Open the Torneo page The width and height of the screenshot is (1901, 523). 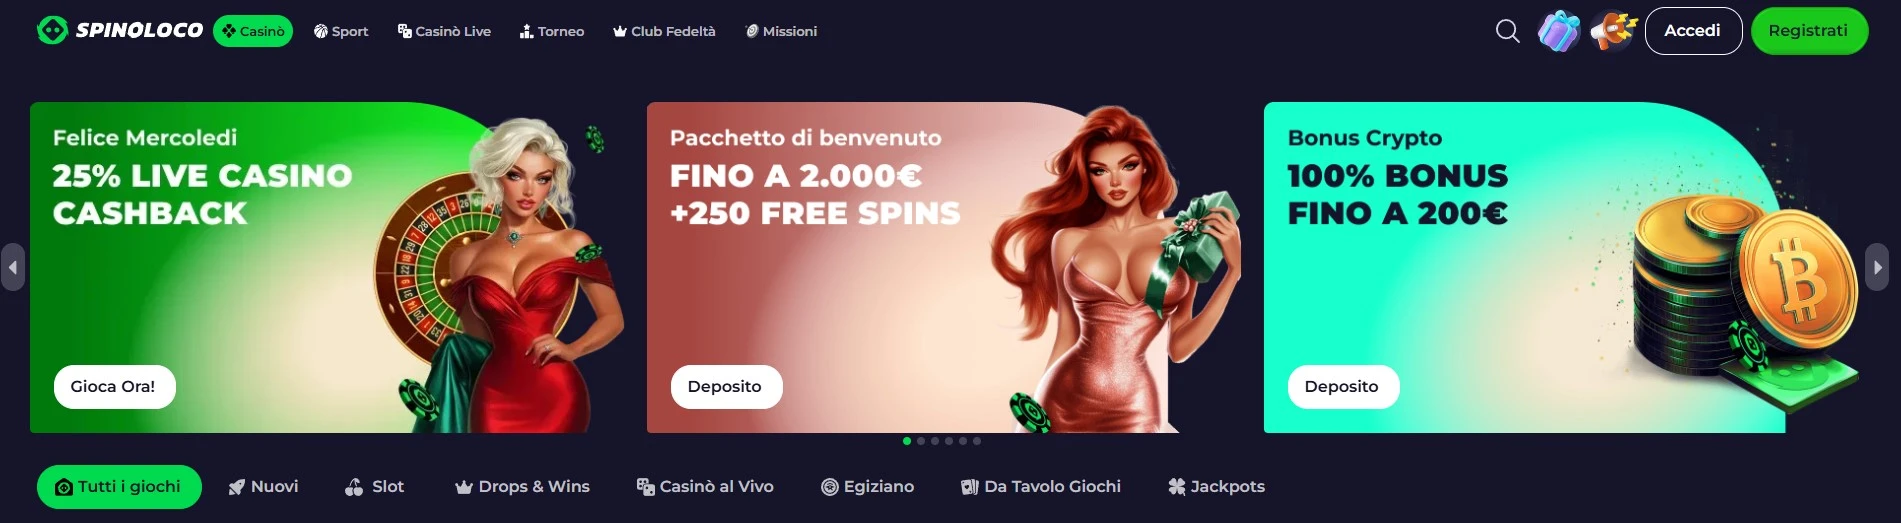pyautogui.click(x=552, y=31)
